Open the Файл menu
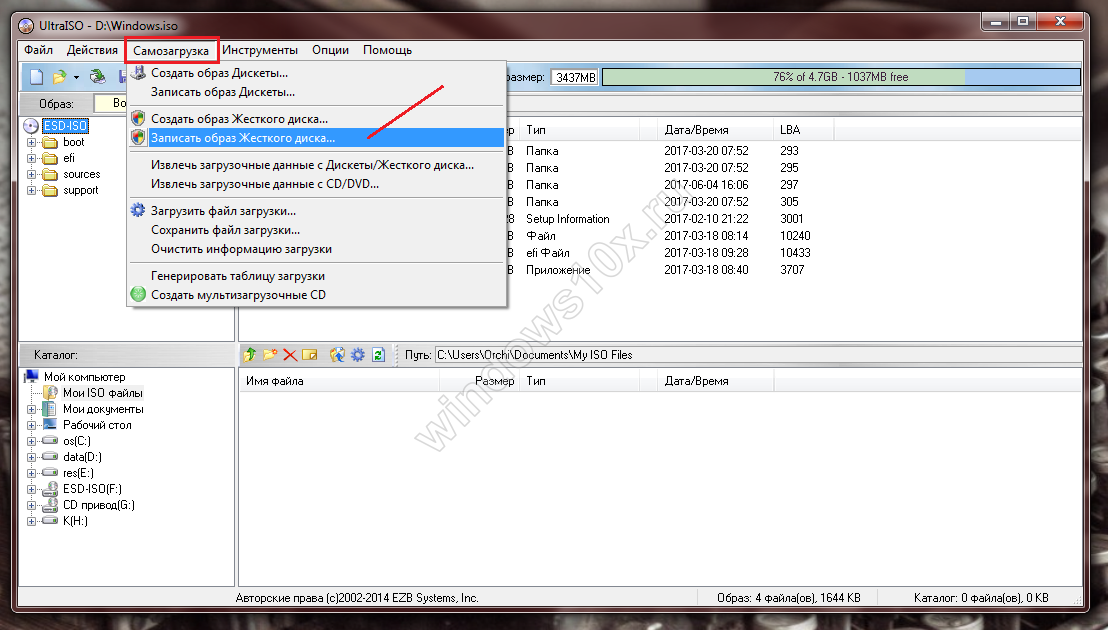The height and width of the screenshot is (630, 1108). [x=38, y=50]
